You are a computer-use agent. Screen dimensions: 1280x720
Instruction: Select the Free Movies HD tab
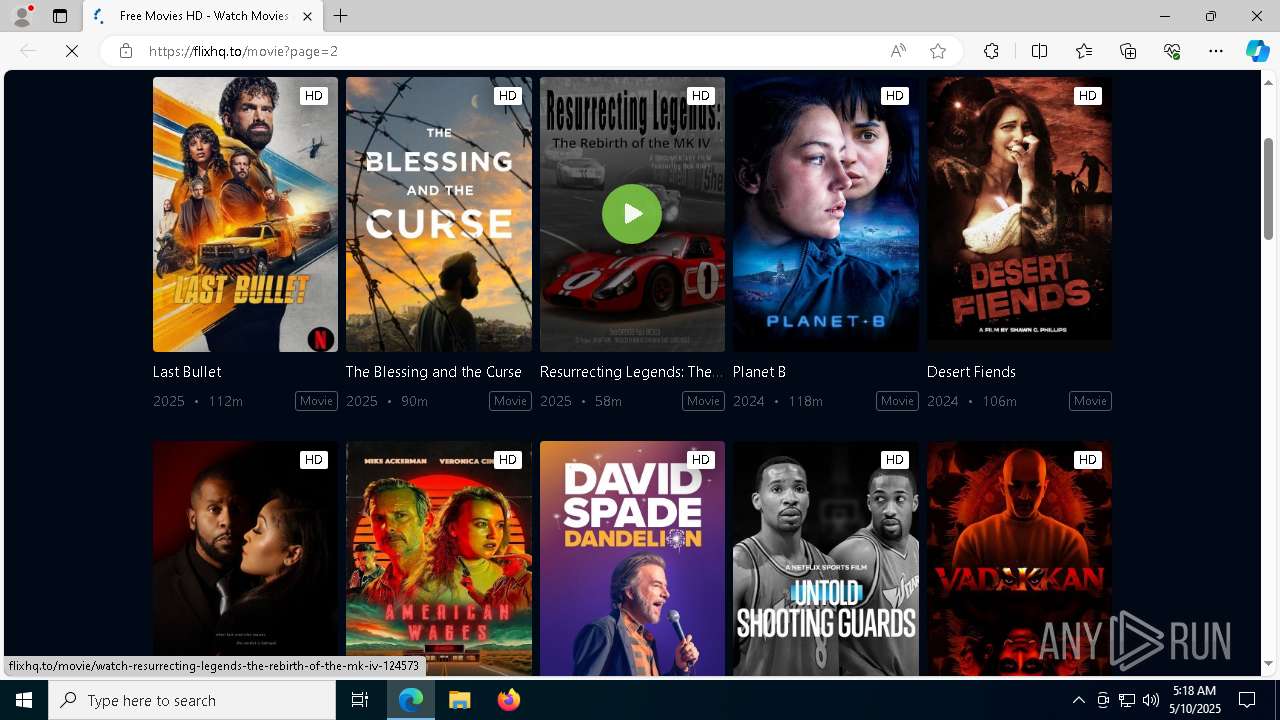click(x=203, y=16)
